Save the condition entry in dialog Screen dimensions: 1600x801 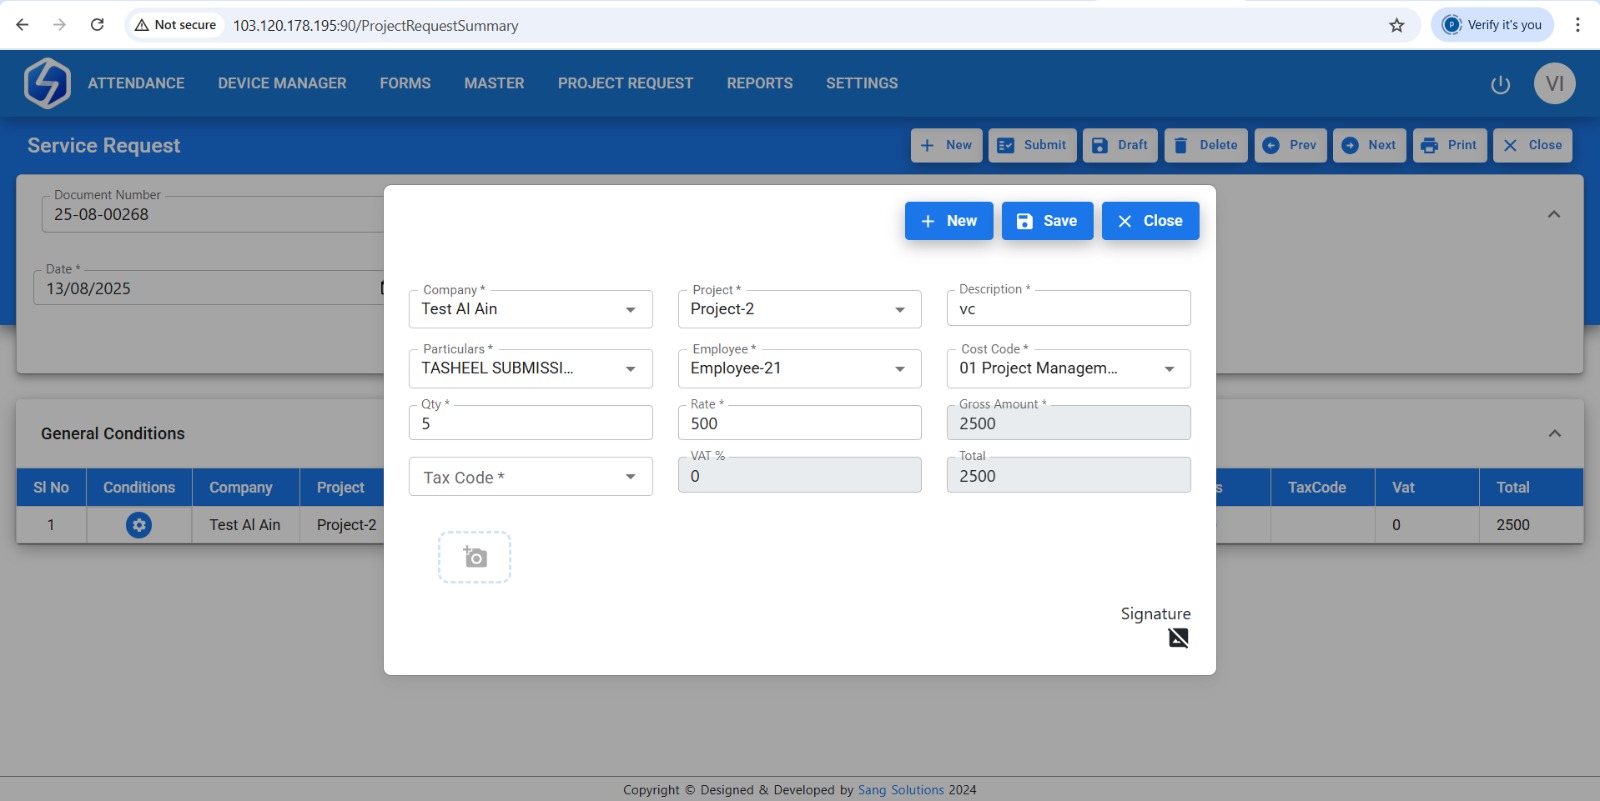[x=1047, y=221]
